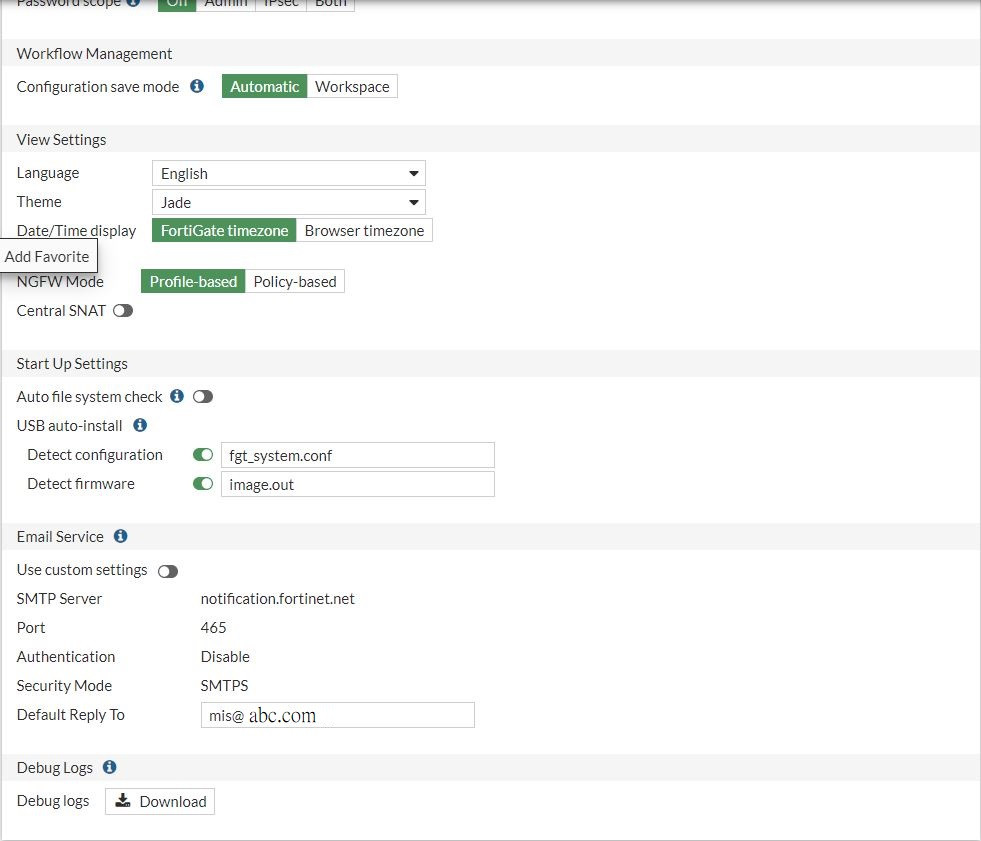Select Workspace configuration save mode
Screen dimensions: 981x841
click(352, 86)
